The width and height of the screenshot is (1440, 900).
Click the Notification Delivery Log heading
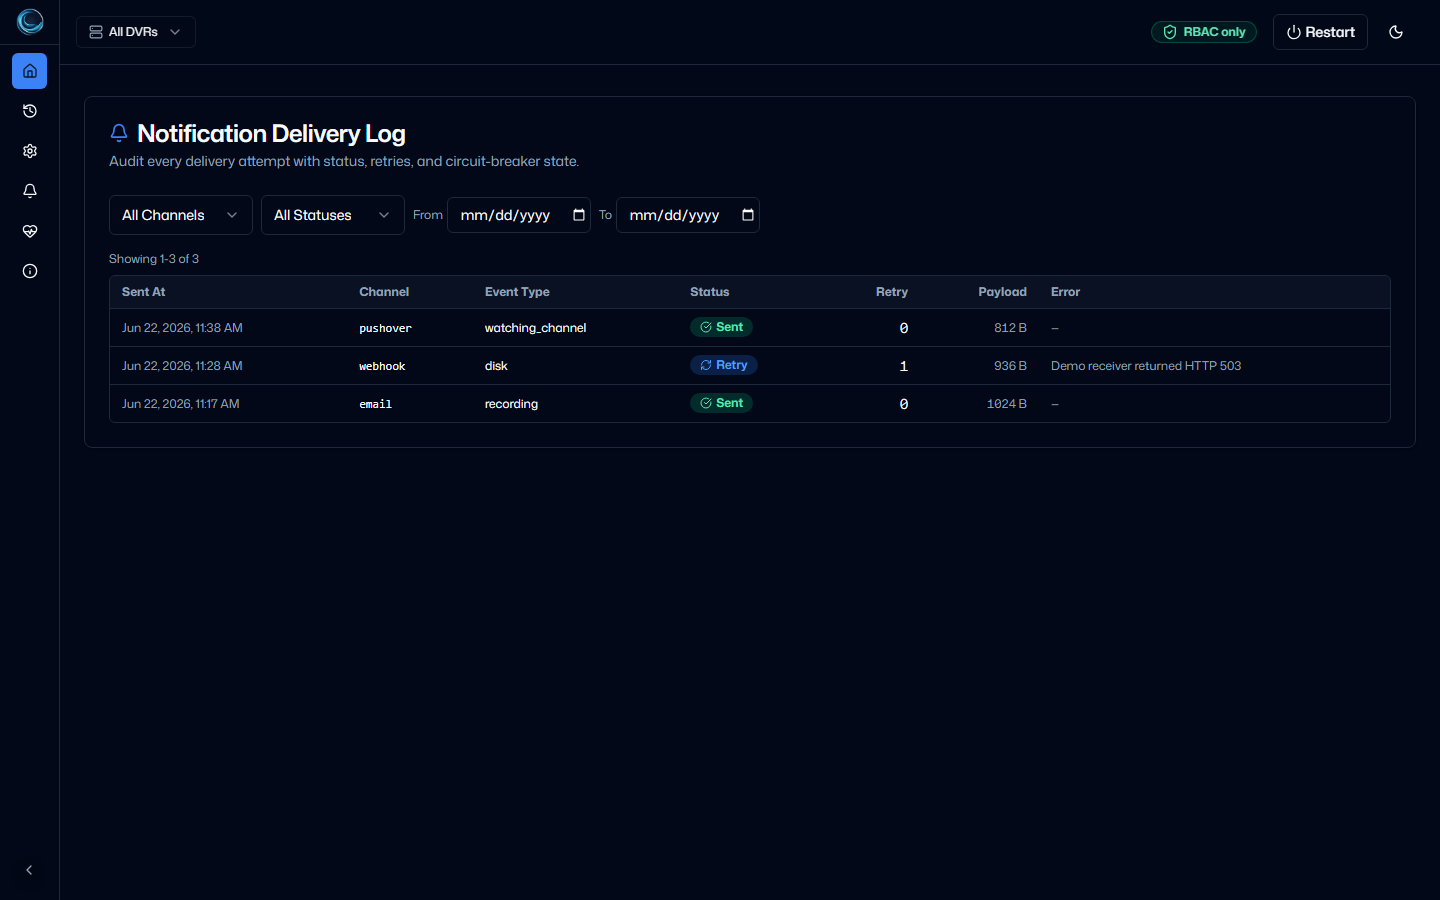[271, 134]
